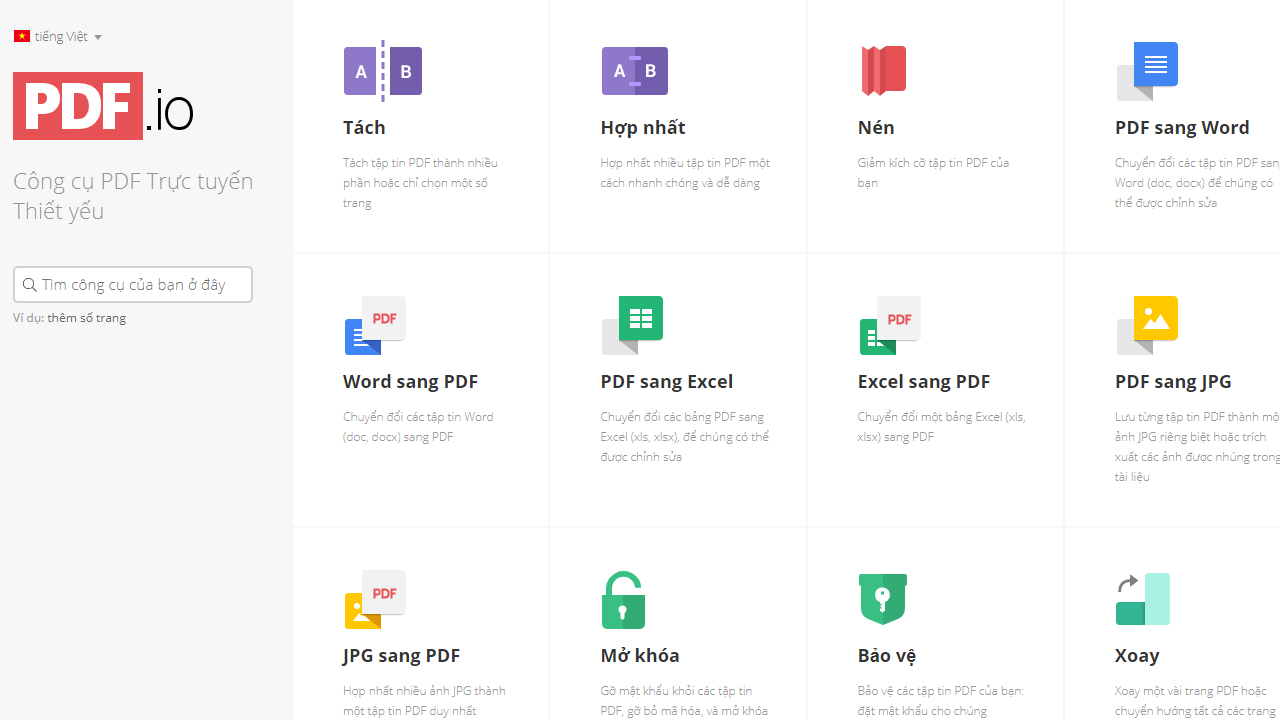The width and height of the screenshot is (1280, 720).
Task: Open the Mở khóa unlock padlock icon
Action: 623,599
